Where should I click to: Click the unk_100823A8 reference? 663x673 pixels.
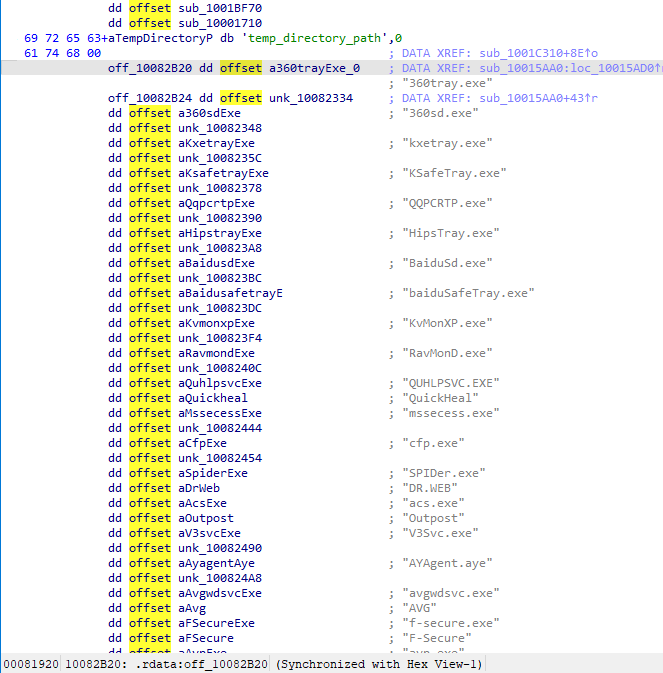[220, 249]
